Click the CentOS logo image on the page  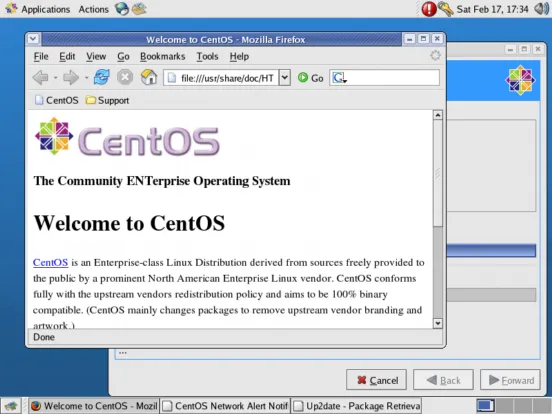click(x=127, y=137)
